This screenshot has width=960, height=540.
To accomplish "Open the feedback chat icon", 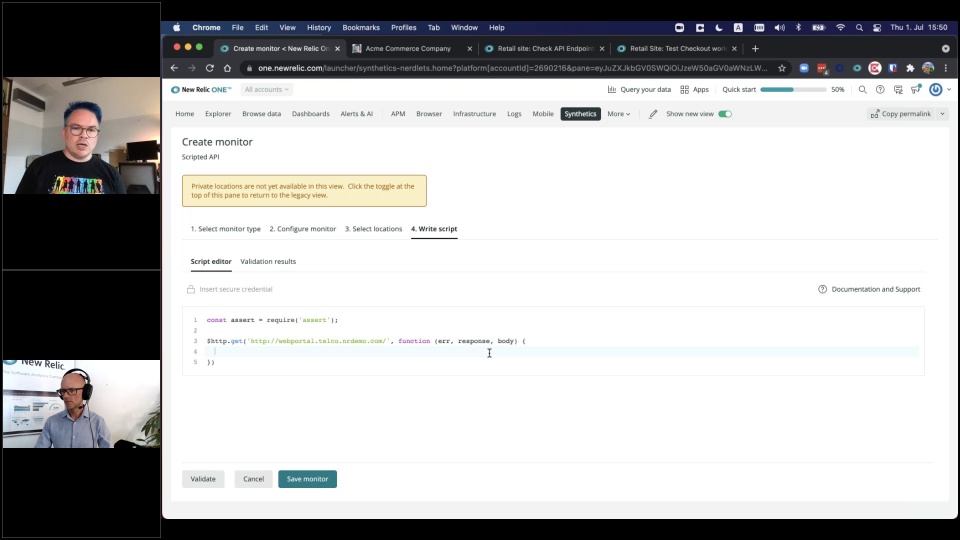I will click(x=898, y=89).
